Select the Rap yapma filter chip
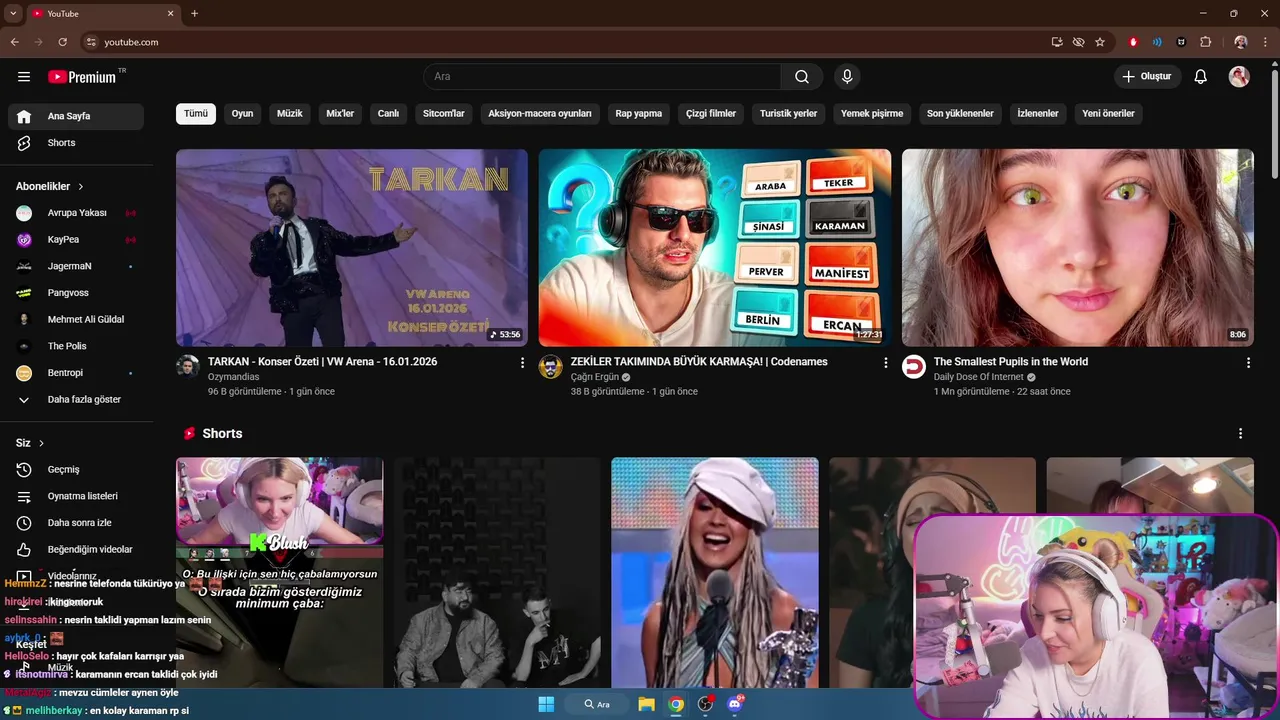 pos(639,114)
